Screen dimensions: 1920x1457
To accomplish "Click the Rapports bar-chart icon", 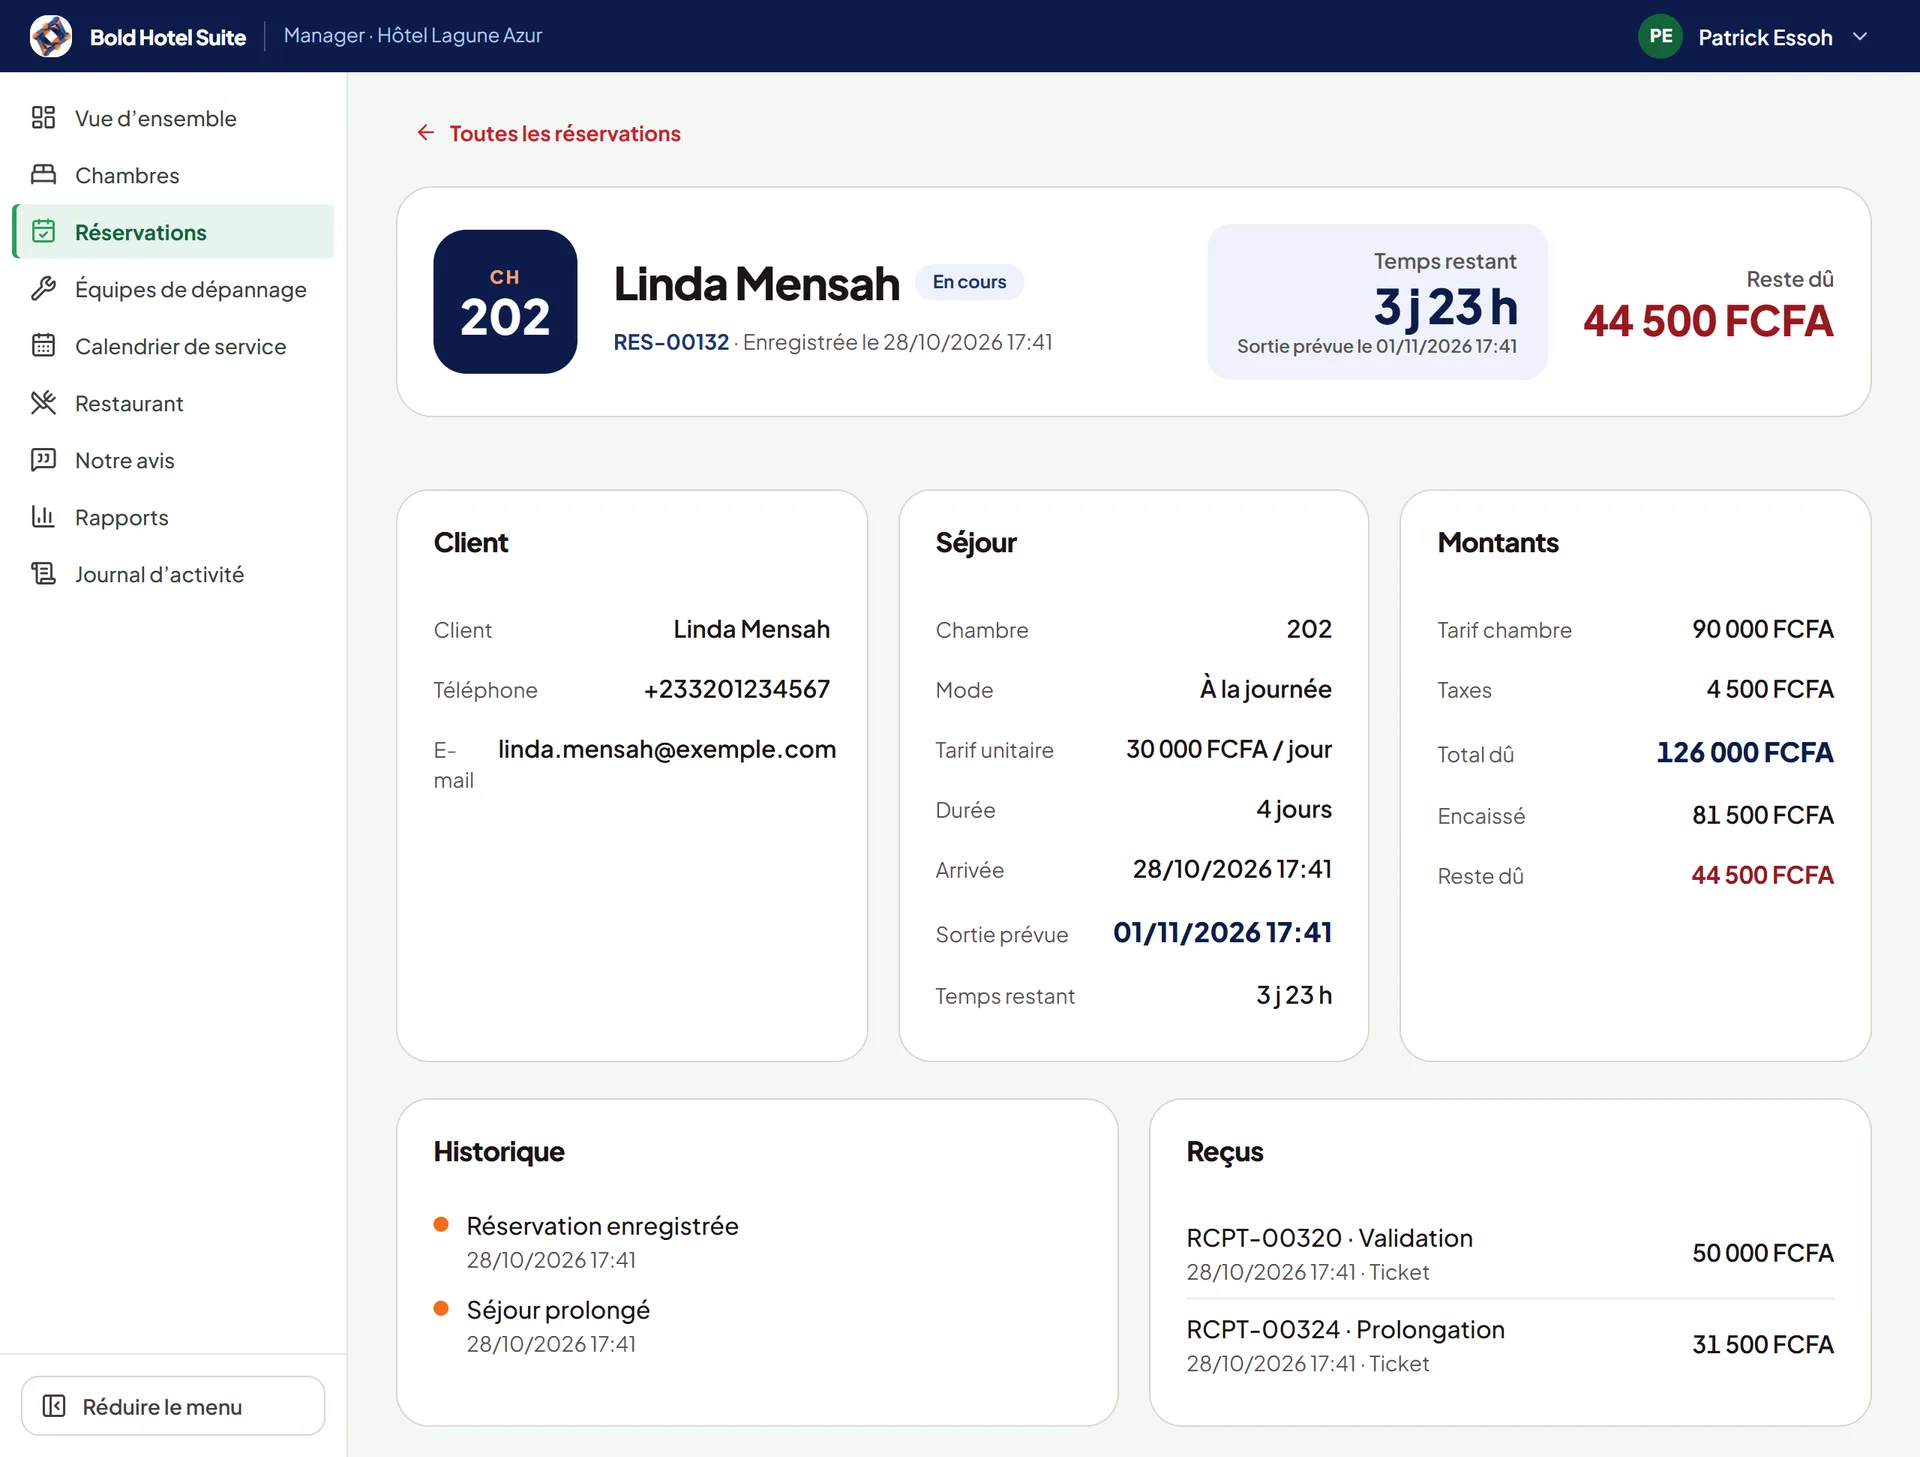I will (43, 517).
